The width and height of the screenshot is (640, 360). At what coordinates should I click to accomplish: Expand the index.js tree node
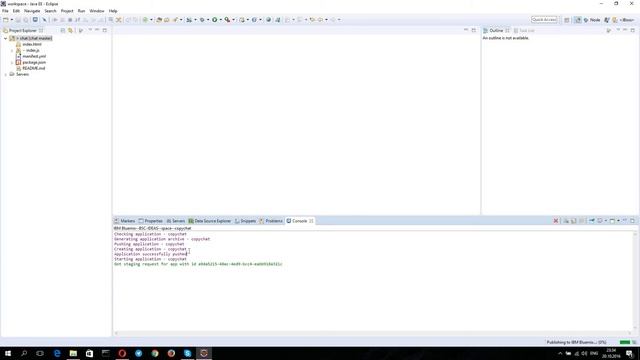[12, 50]
